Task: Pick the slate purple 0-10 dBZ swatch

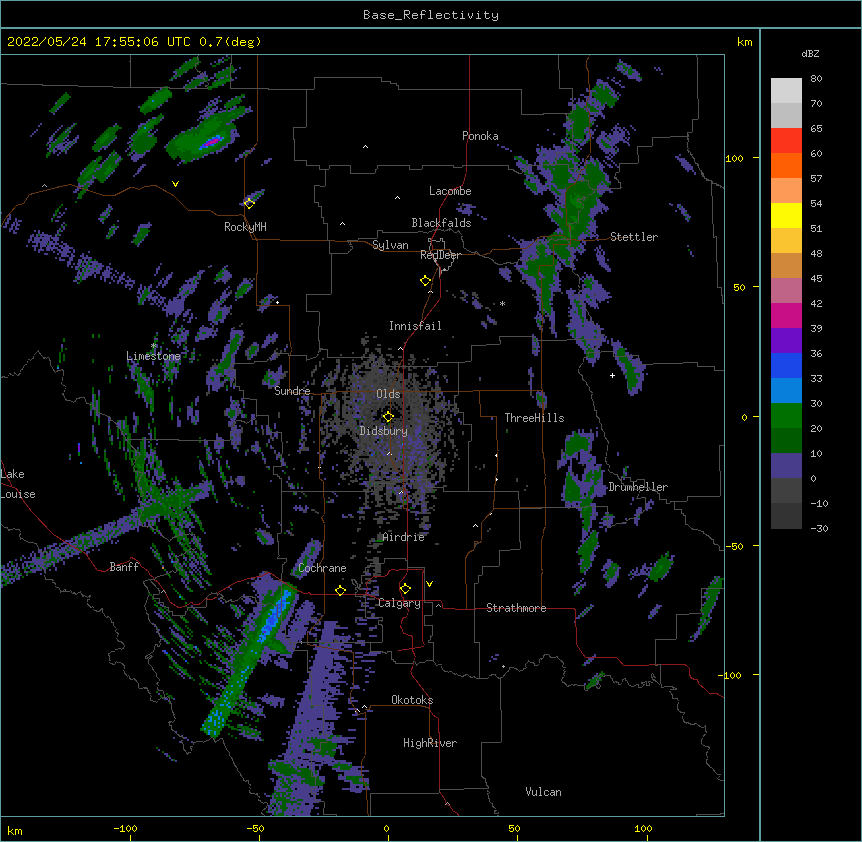Action: (786, 466)
